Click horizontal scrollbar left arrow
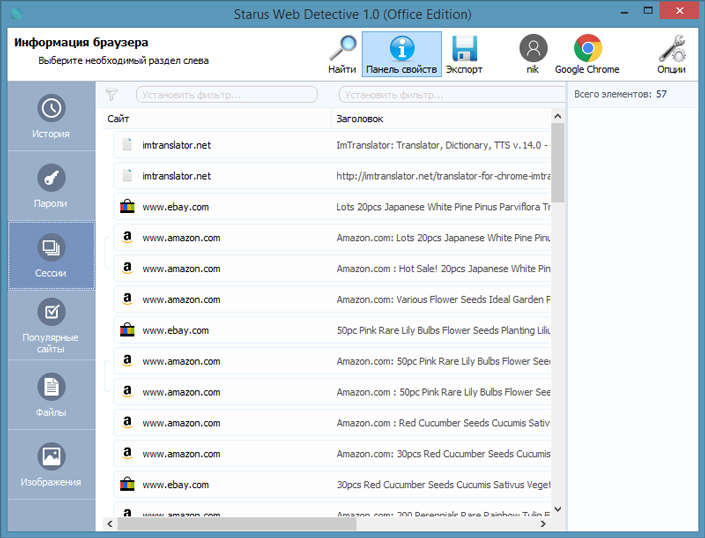 pyautogui.click(x=110, y=524)
